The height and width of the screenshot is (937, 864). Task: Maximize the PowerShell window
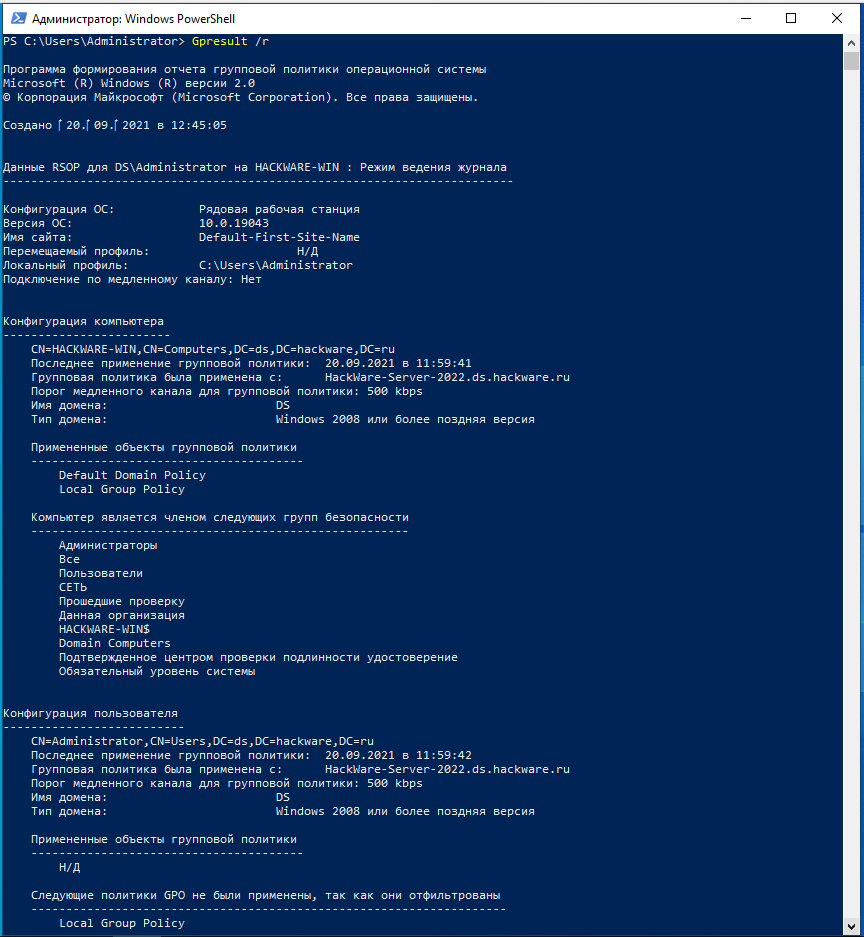pyautogui.click(x=792, y=18)
